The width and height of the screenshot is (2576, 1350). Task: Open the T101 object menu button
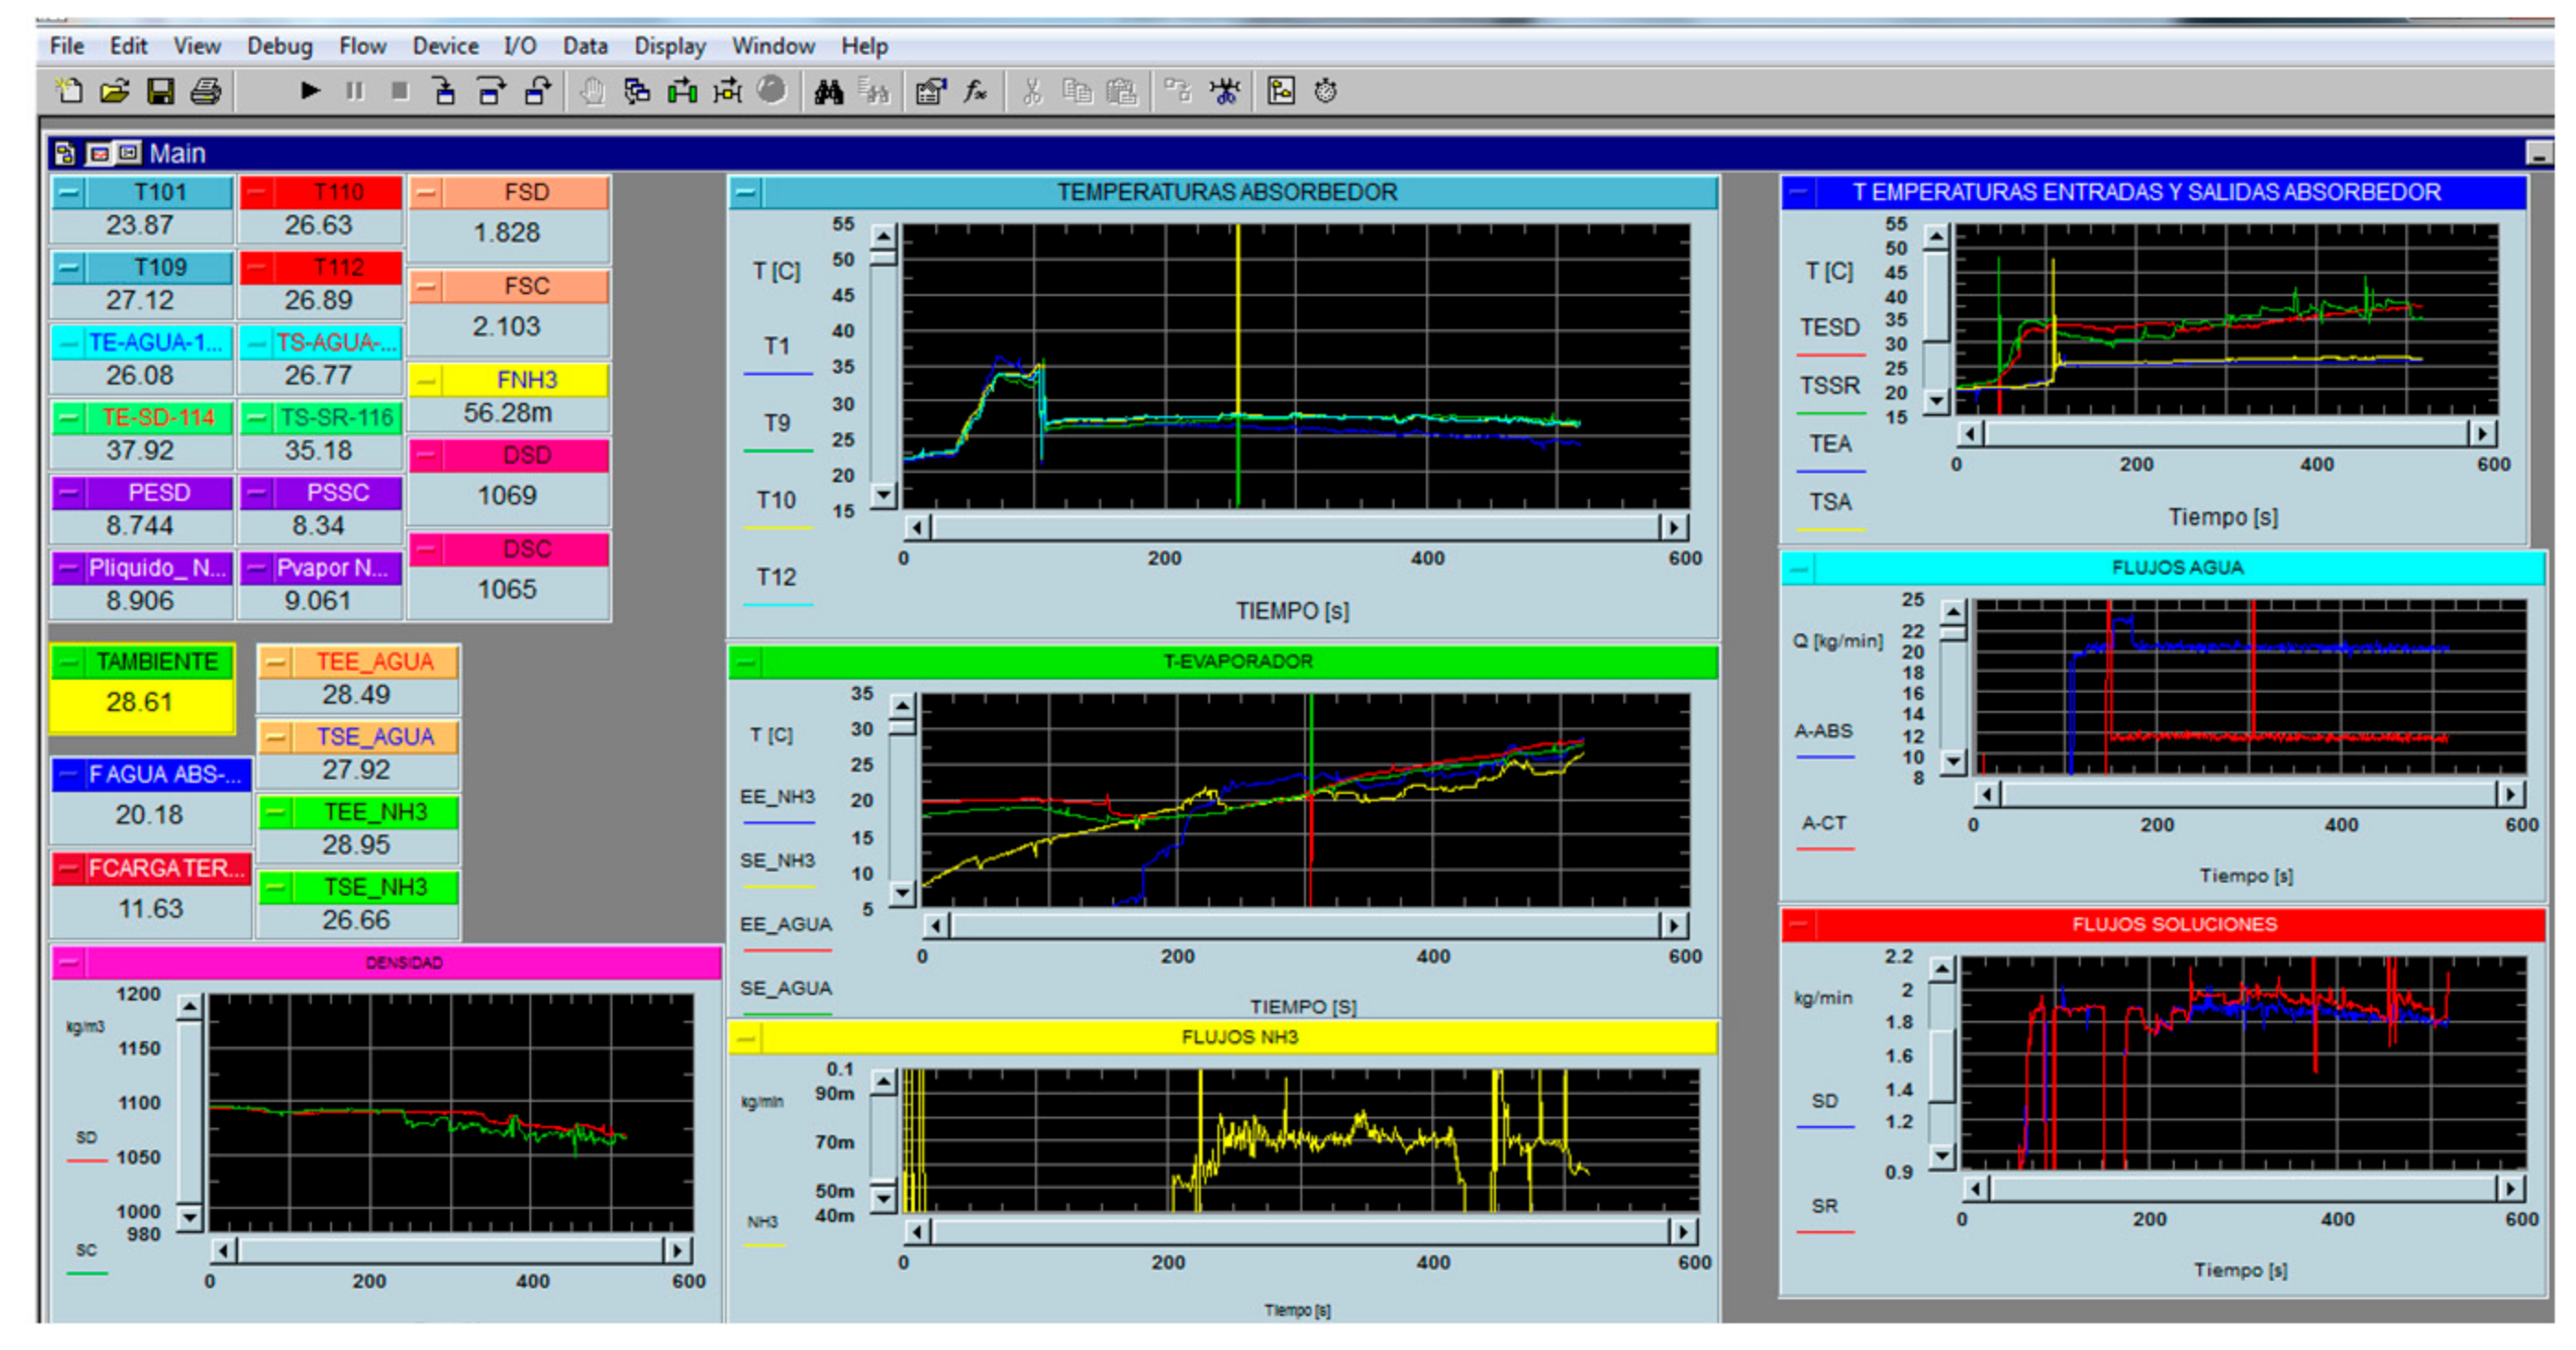tap(69, 192)
